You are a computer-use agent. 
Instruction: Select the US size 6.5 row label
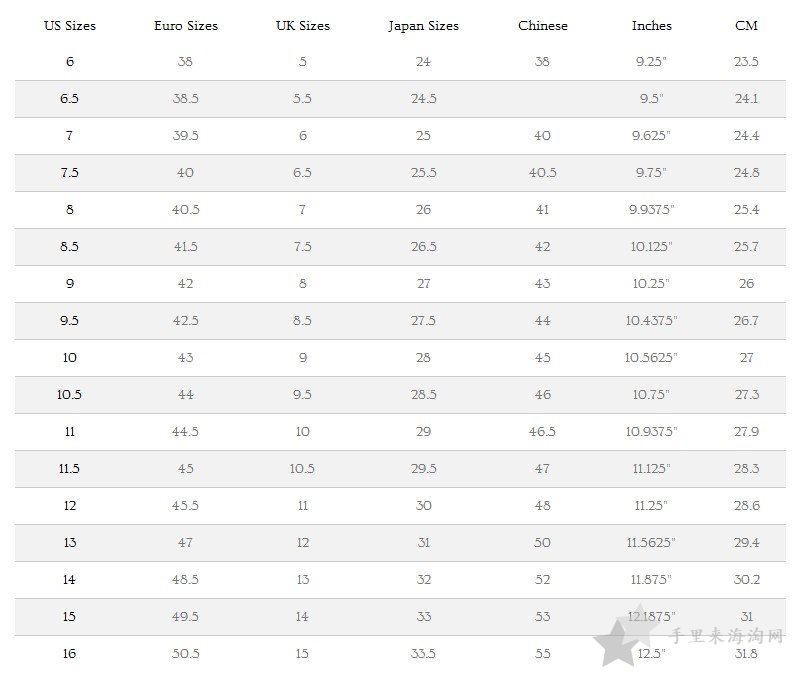click(x=70, y=99)
